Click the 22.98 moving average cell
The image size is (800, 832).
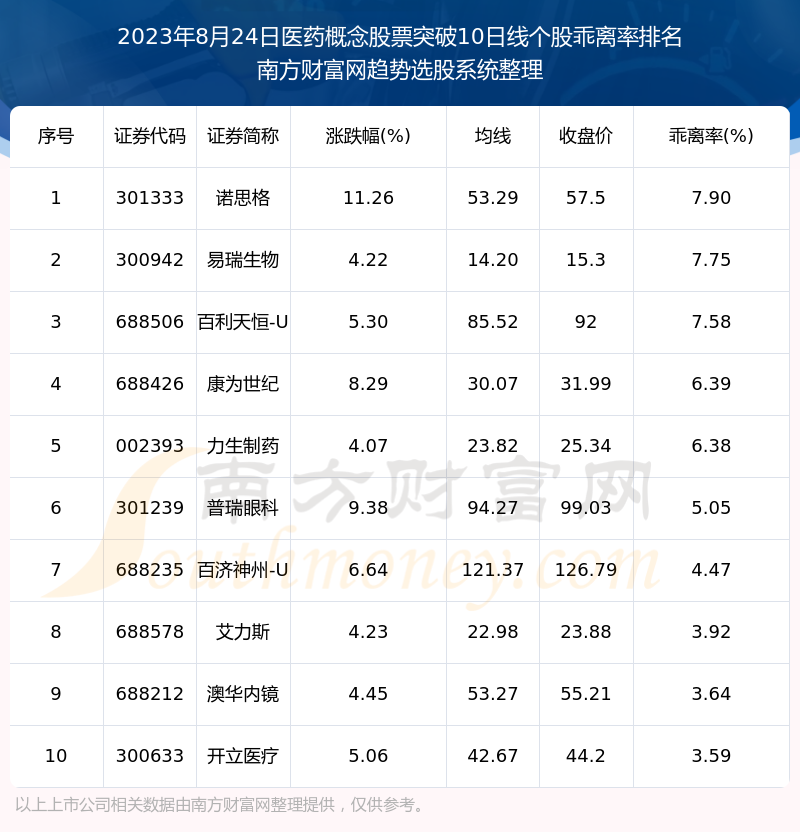tap(493, 632)
